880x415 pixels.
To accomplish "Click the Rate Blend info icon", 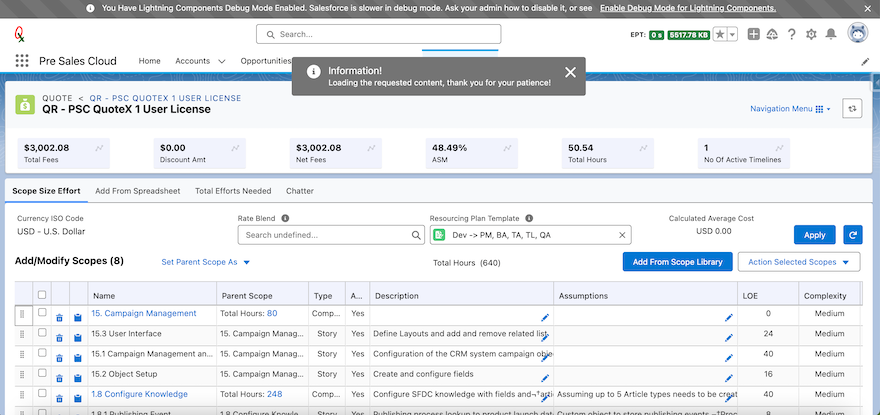I will (x=285, y=218).
